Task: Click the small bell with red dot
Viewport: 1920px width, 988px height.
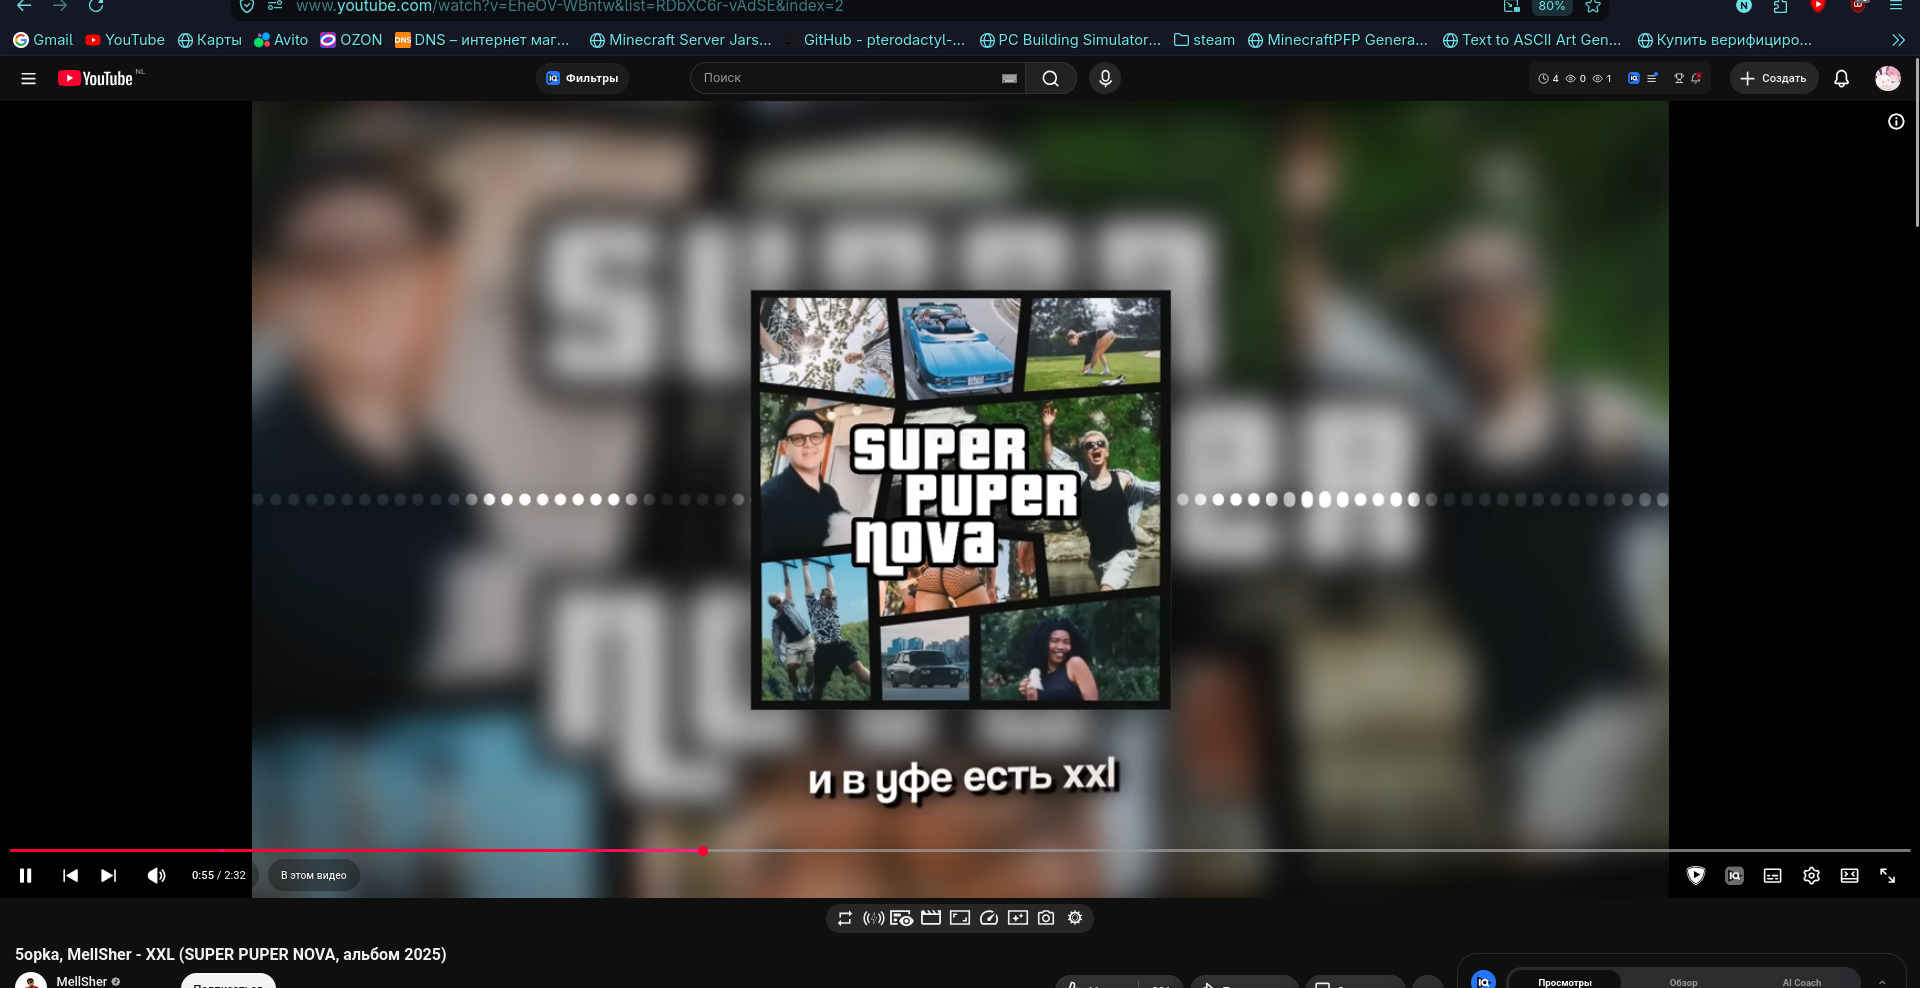Action: pyautogui.click(x=1696, y=78)
